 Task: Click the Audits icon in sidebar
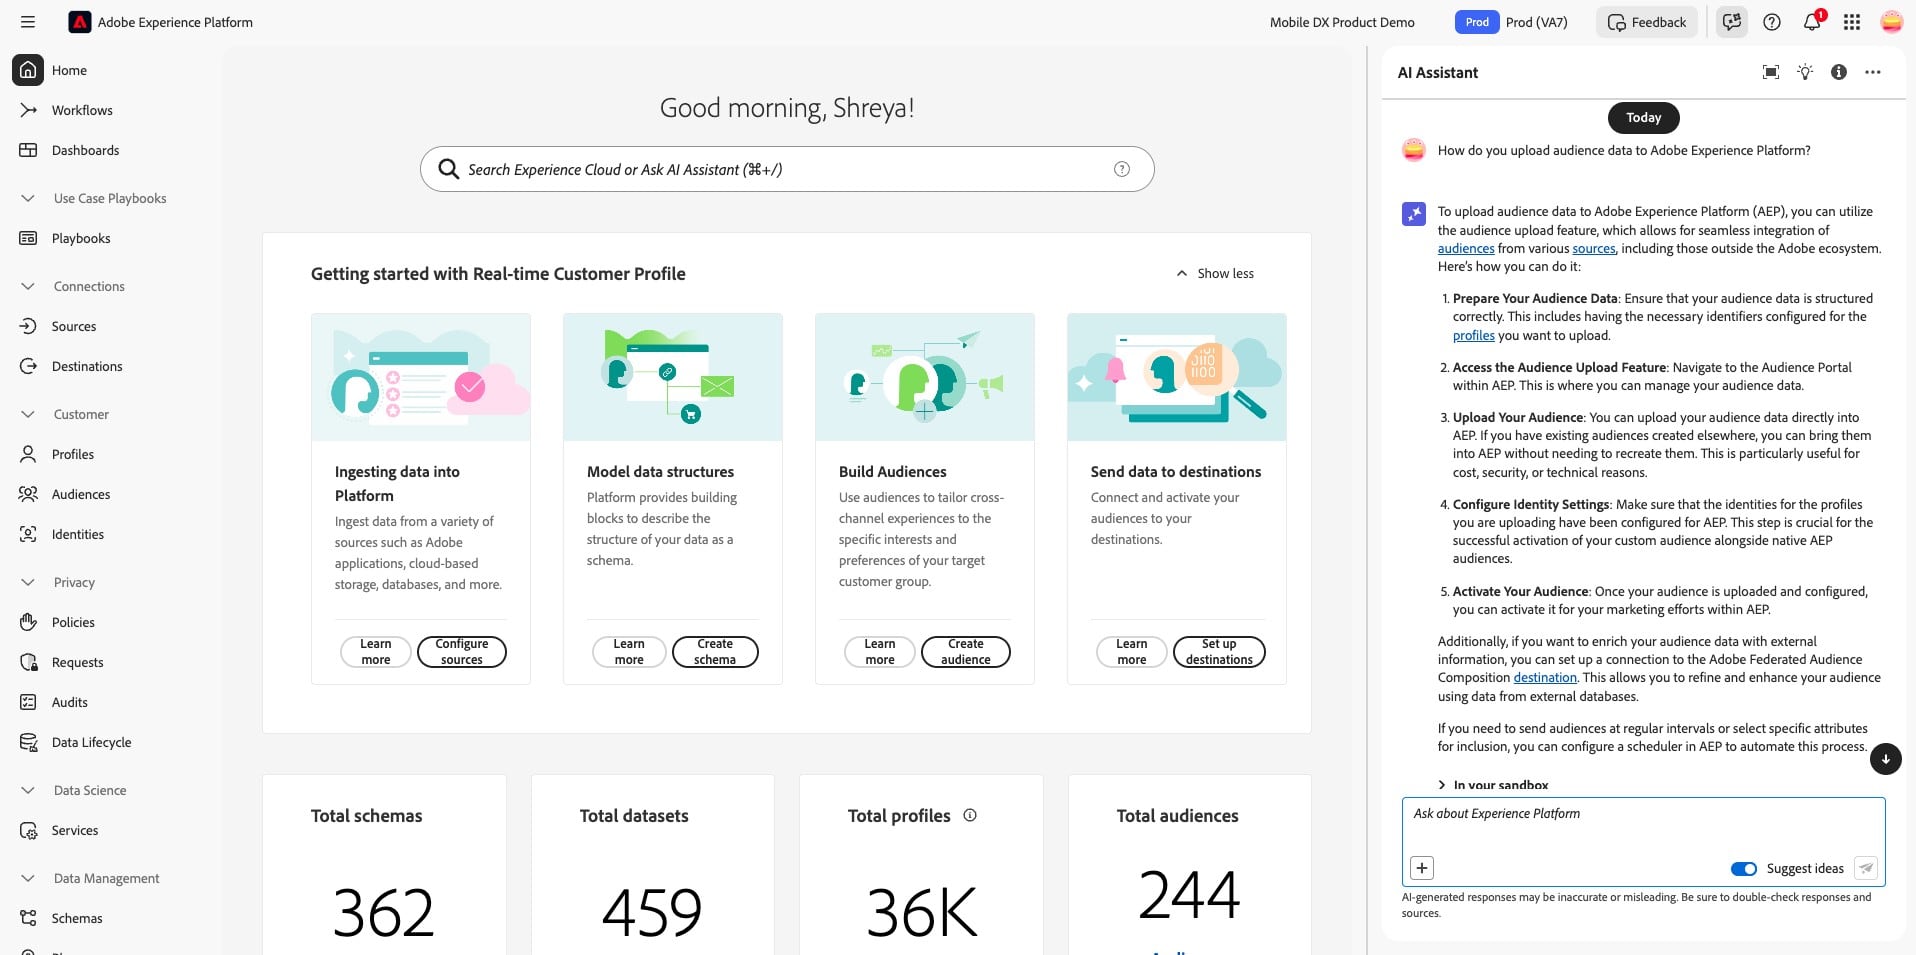click(28, 702)
